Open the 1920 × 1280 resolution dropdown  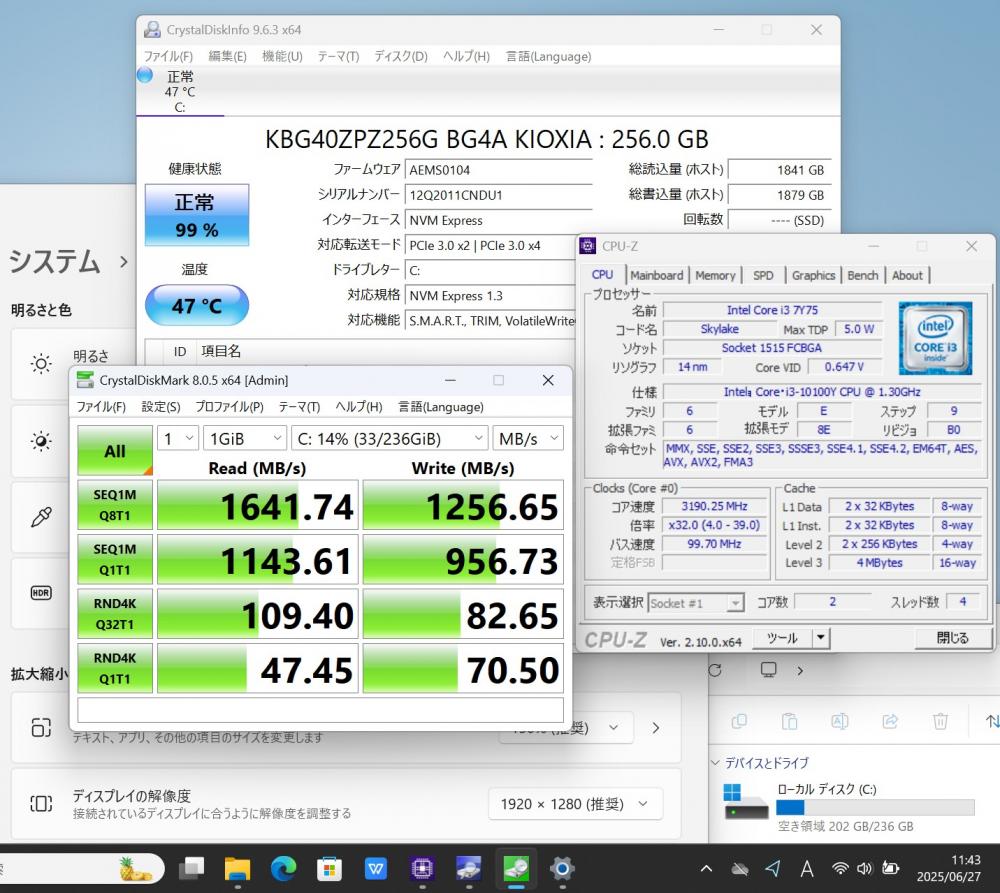575,804
